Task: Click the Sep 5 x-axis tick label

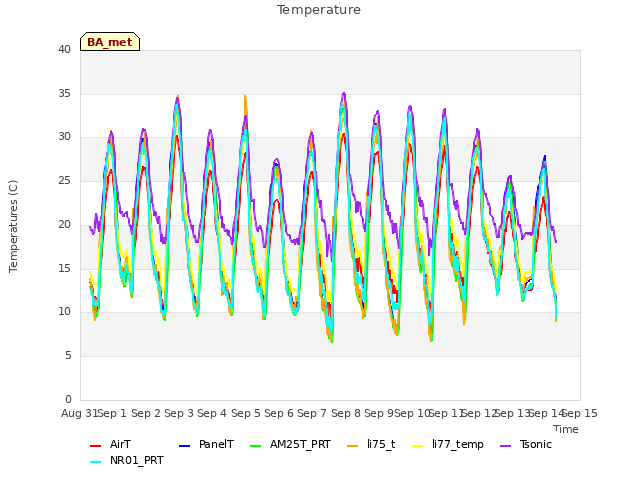Action: tap(246, 413)
